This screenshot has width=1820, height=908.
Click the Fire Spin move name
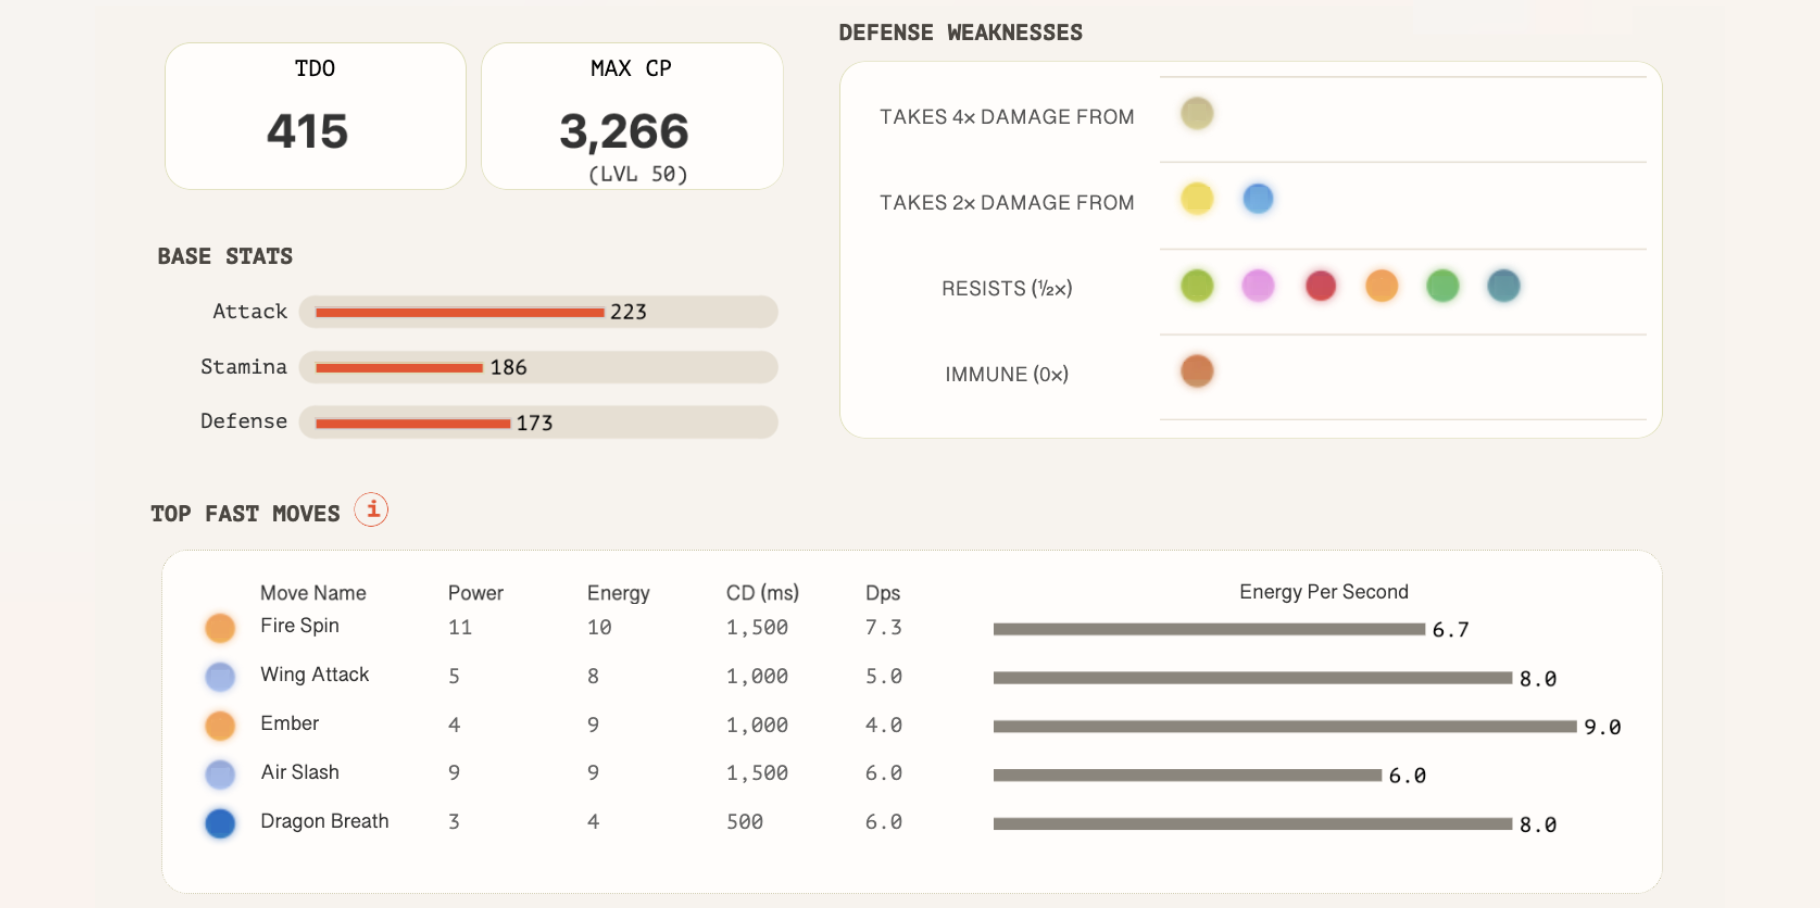[x=300, y=626]
